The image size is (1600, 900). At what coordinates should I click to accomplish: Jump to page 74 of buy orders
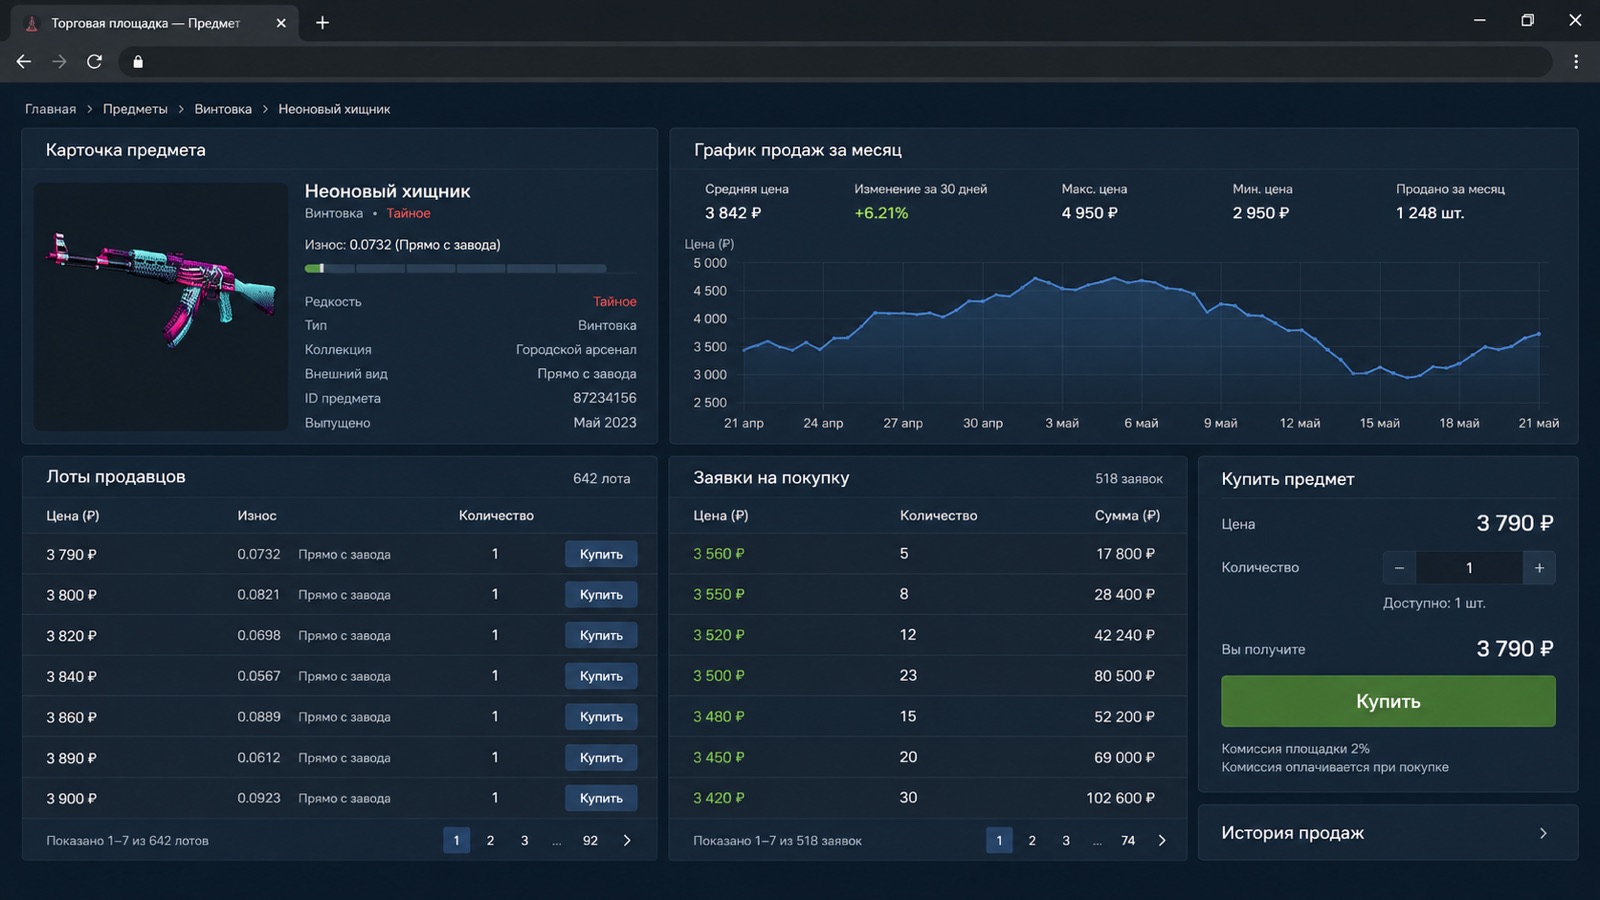point(1128,841)
